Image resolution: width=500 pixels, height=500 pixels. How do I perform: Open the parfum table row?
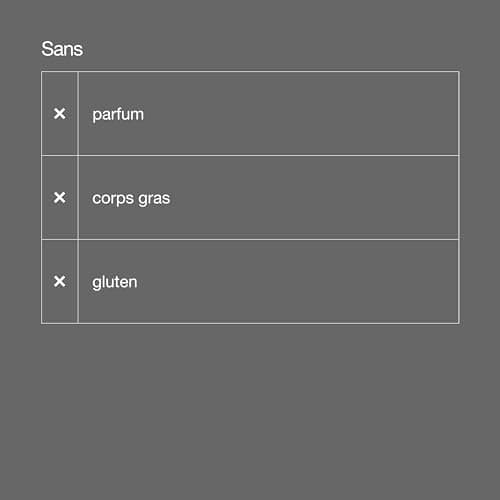coord(250,114)
